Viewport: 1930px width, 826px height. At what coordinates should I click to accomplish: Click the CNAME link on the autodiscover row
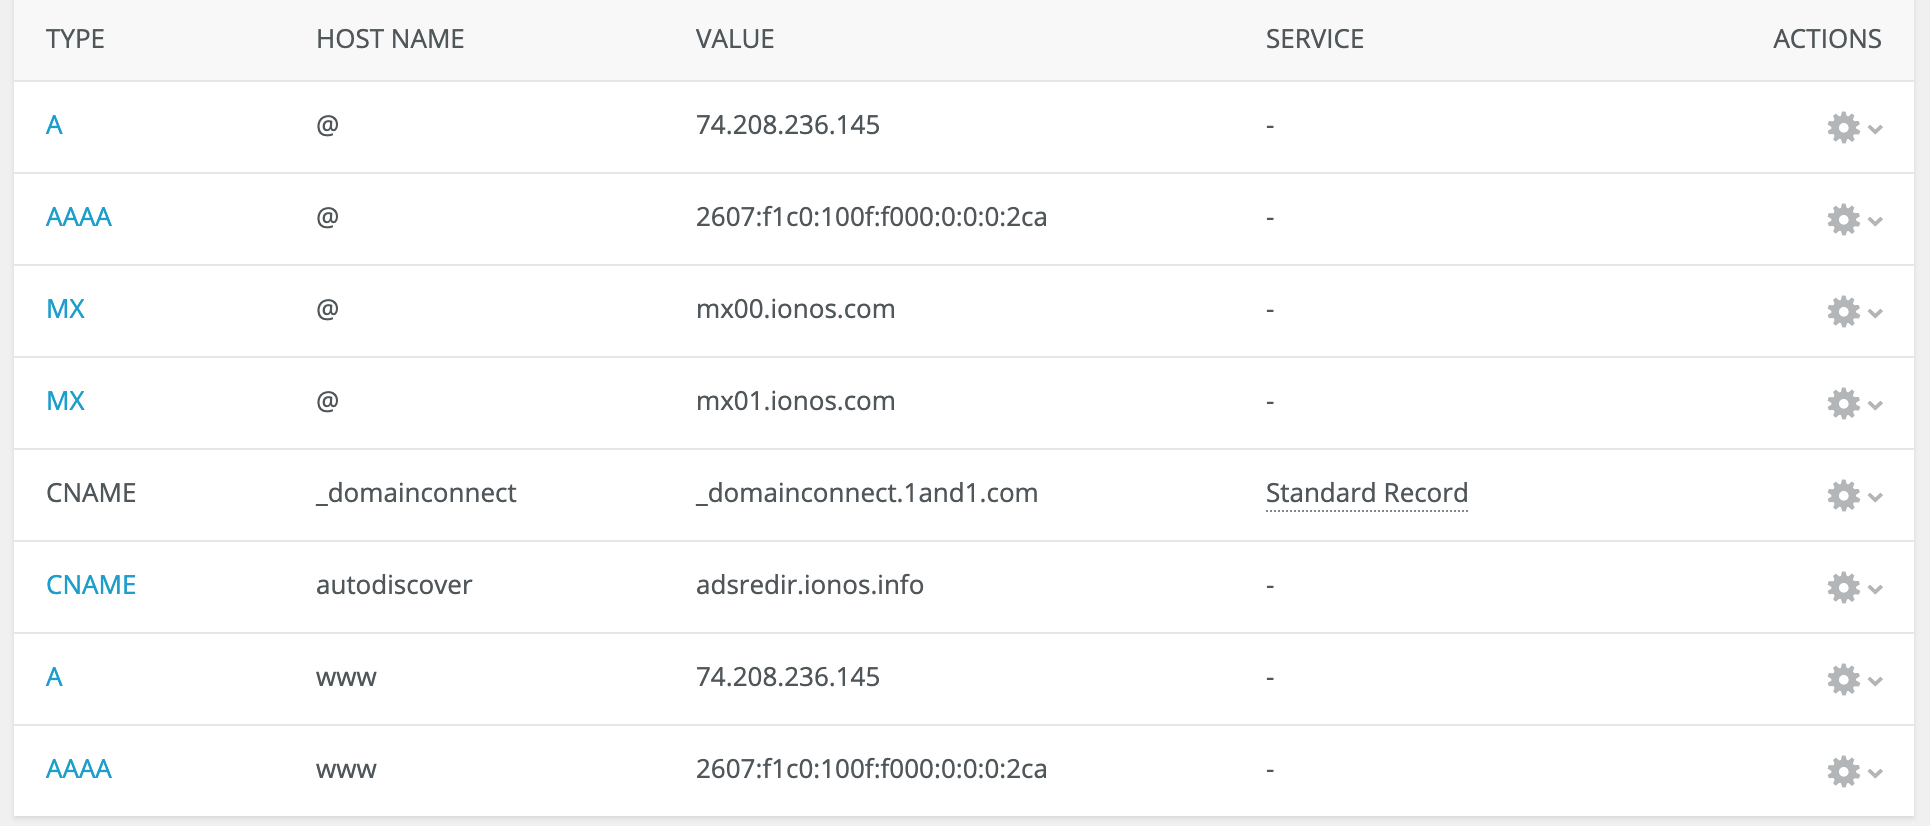[91, 586]
